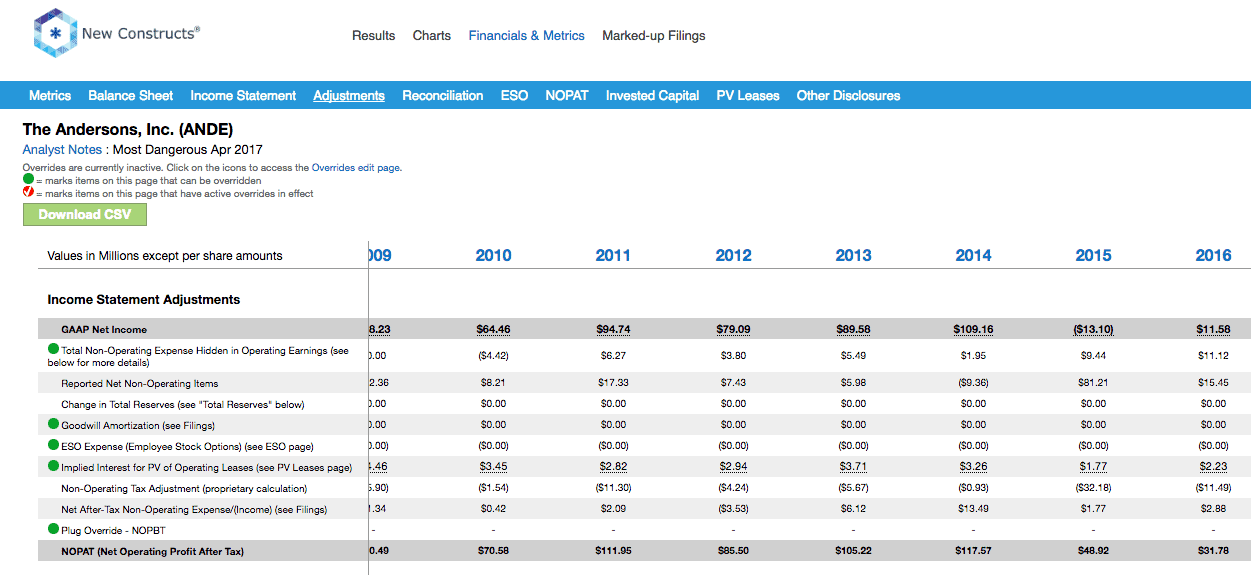Open override for Total Non-Operating Expense row

[54, 350]
